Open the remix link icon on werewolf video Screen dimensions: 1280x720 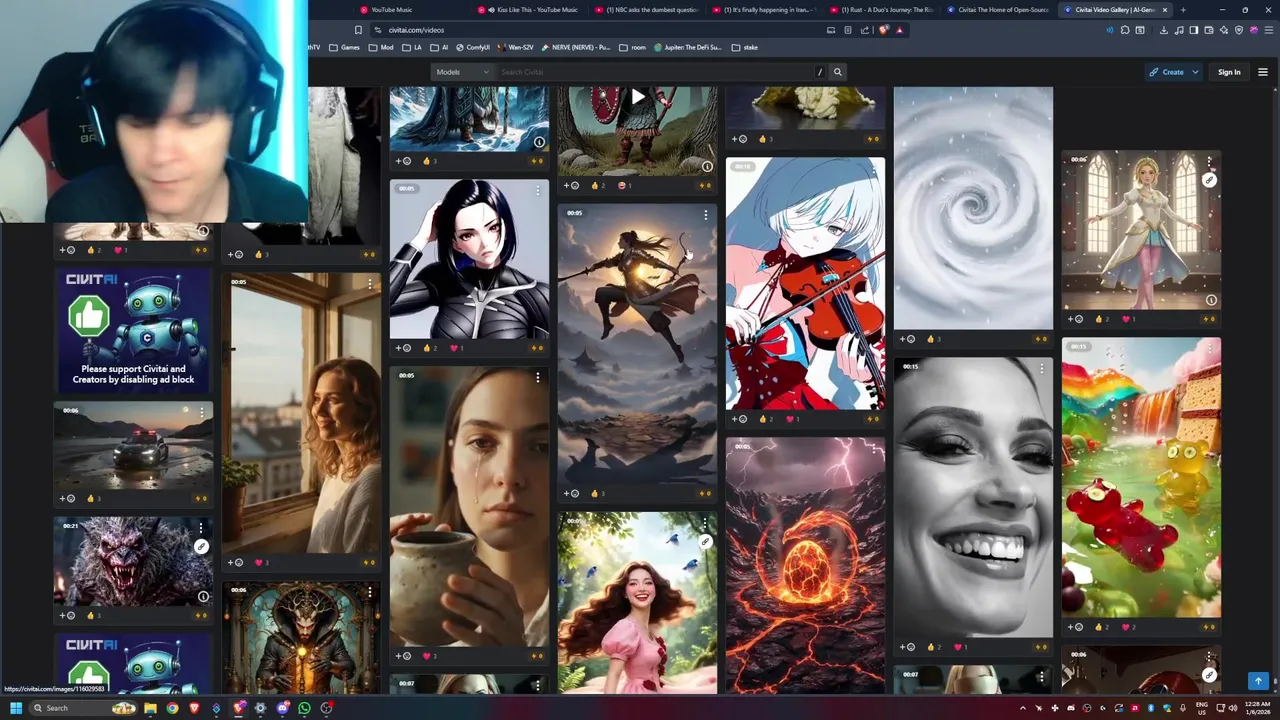click(201, 546)
